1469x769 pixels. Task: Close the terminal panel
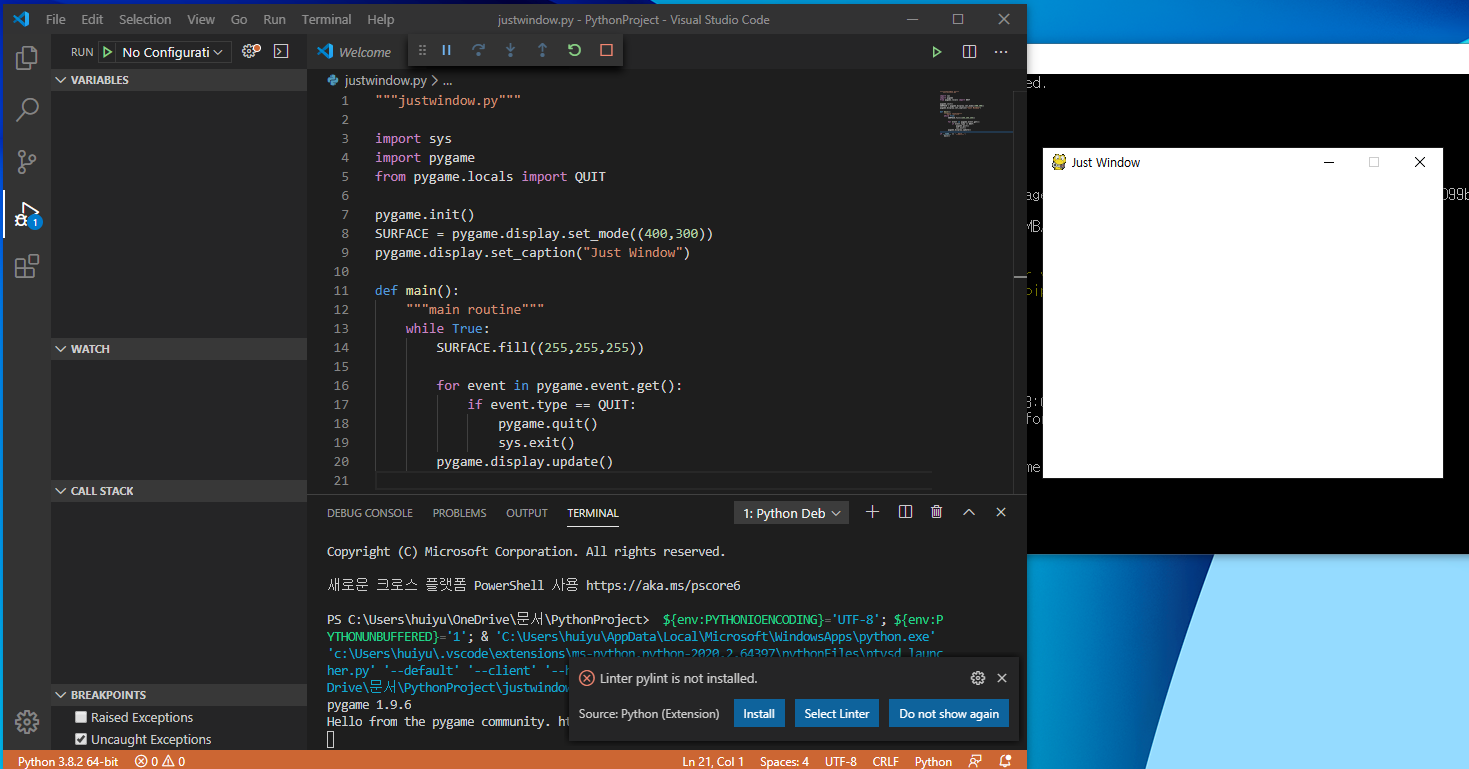click(1001, 512)
